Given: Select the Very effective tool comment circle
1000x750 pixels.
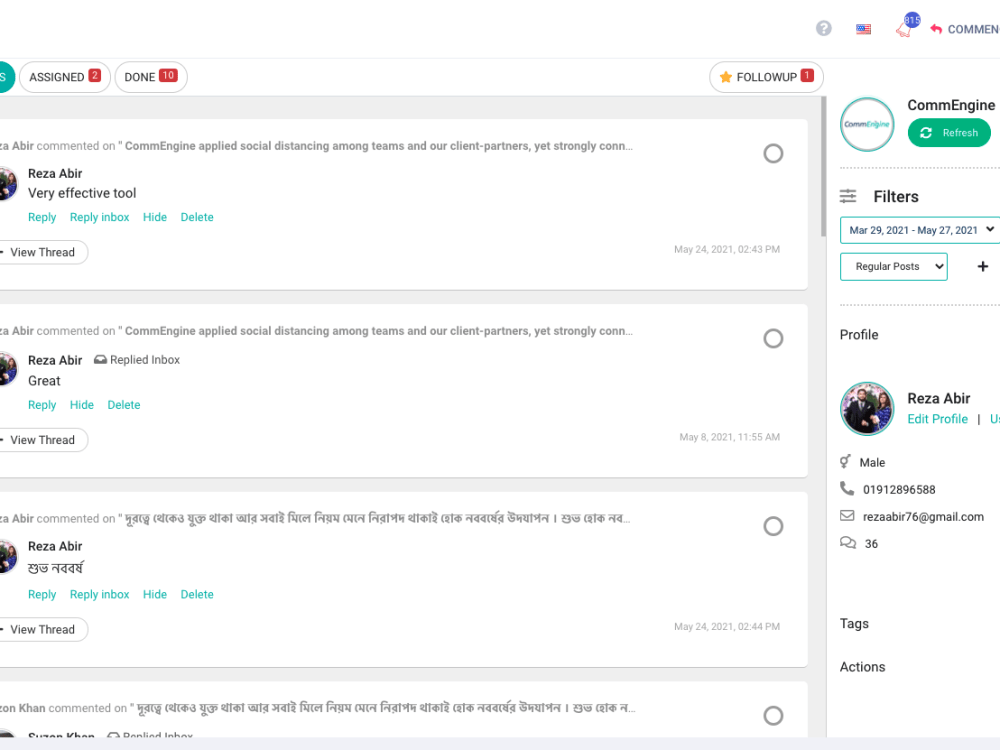Looking at the screenshot, I should (x=773, y=154).
